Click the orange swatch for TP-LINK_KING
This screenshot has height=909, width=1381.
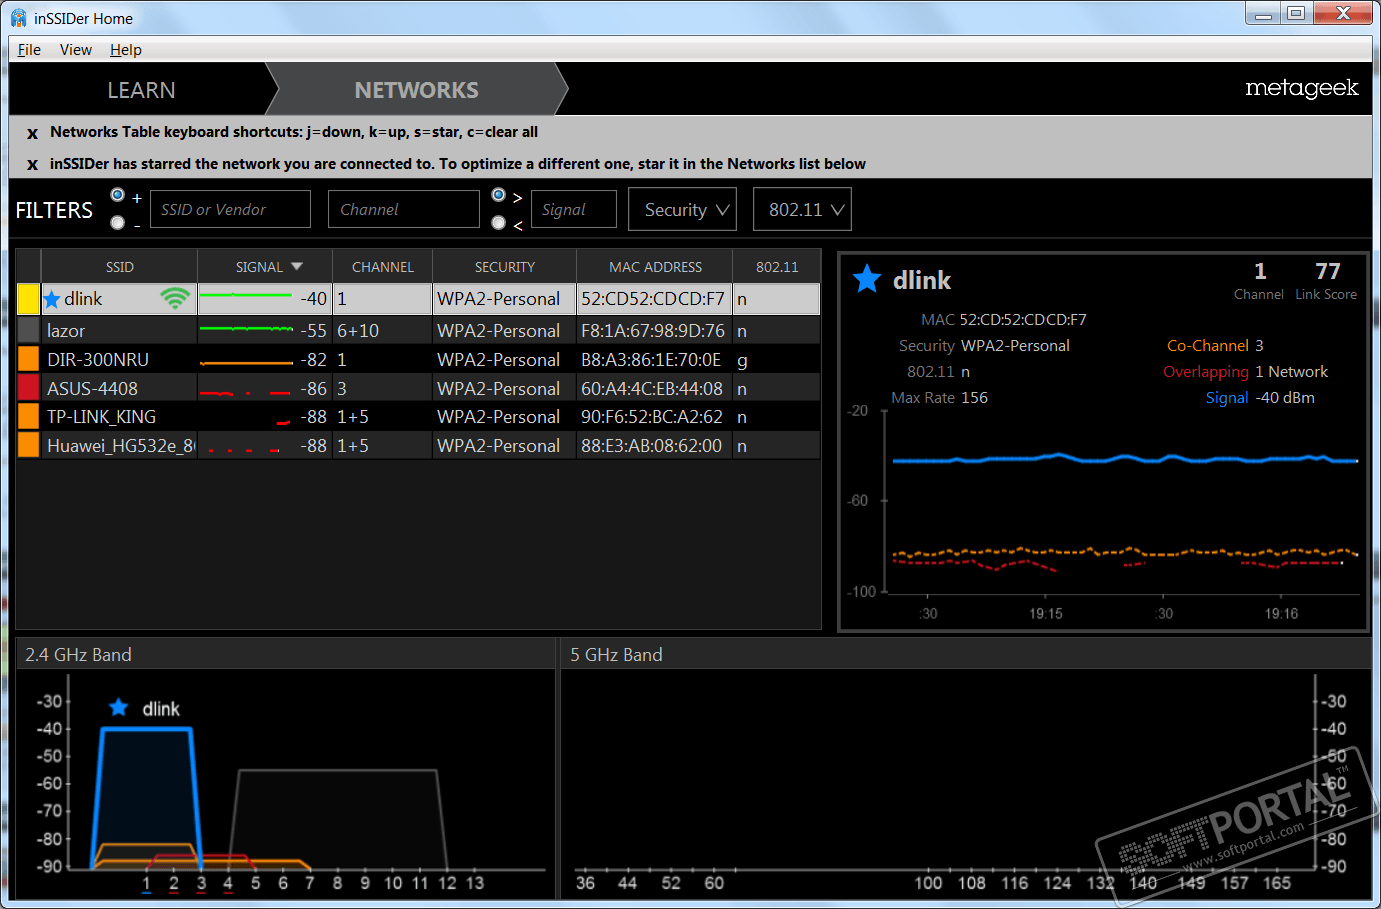[x=28, y=416]
